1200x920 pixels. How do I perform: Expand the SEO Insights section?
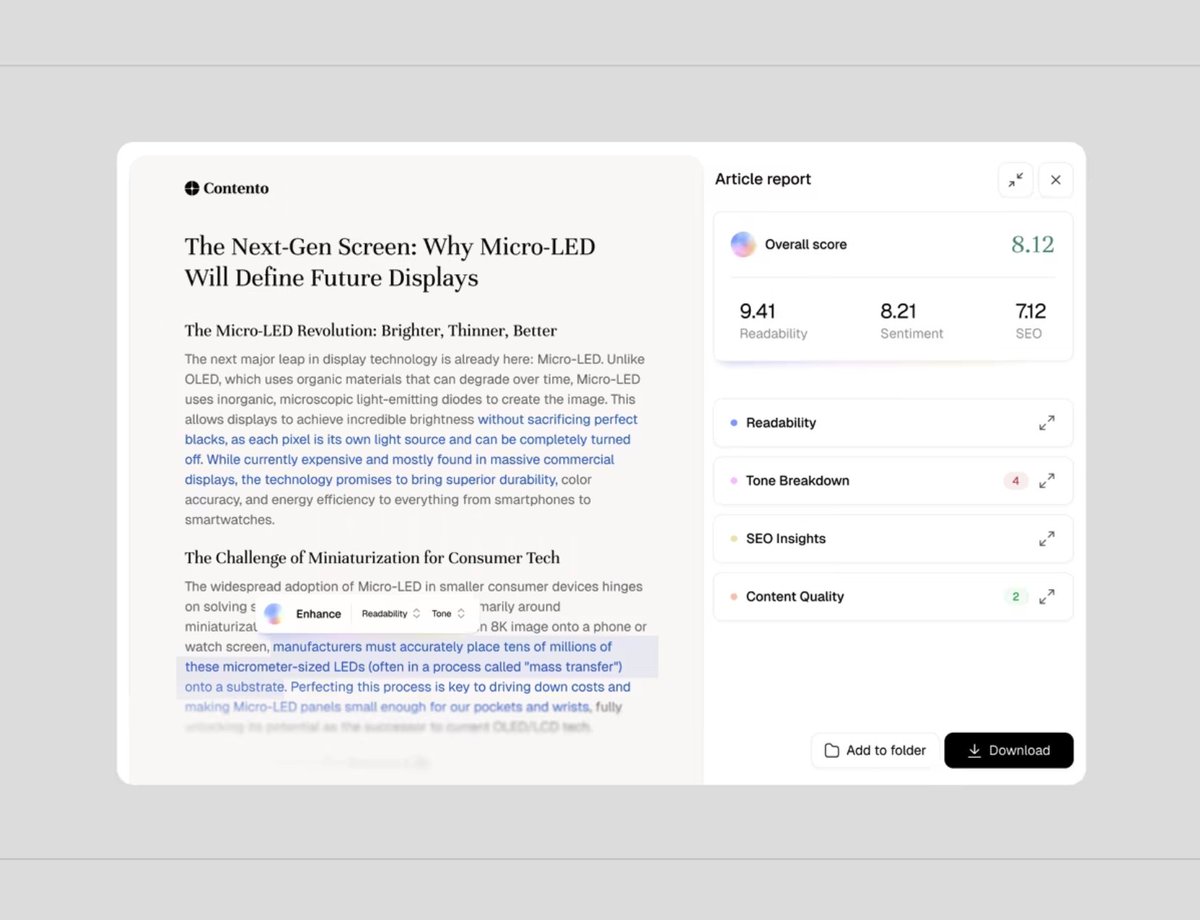(1047, 539)
